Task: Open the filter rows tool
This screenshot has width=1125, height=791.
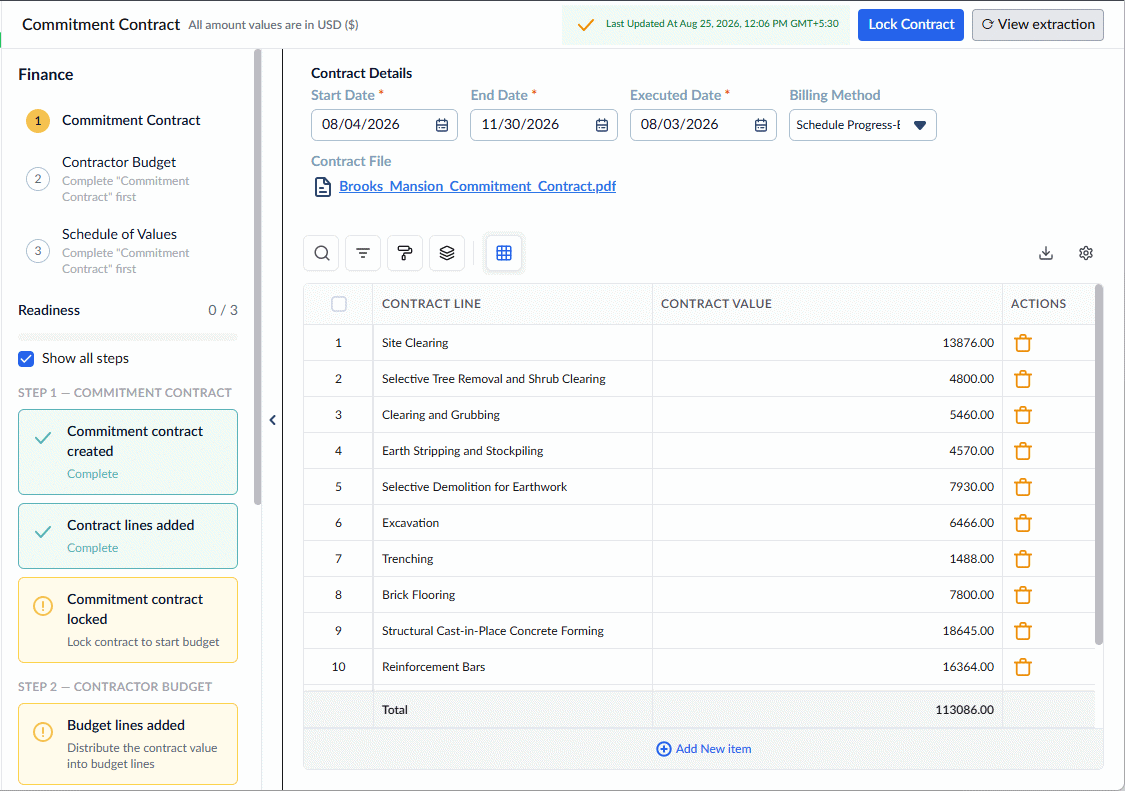Action: 363,253
